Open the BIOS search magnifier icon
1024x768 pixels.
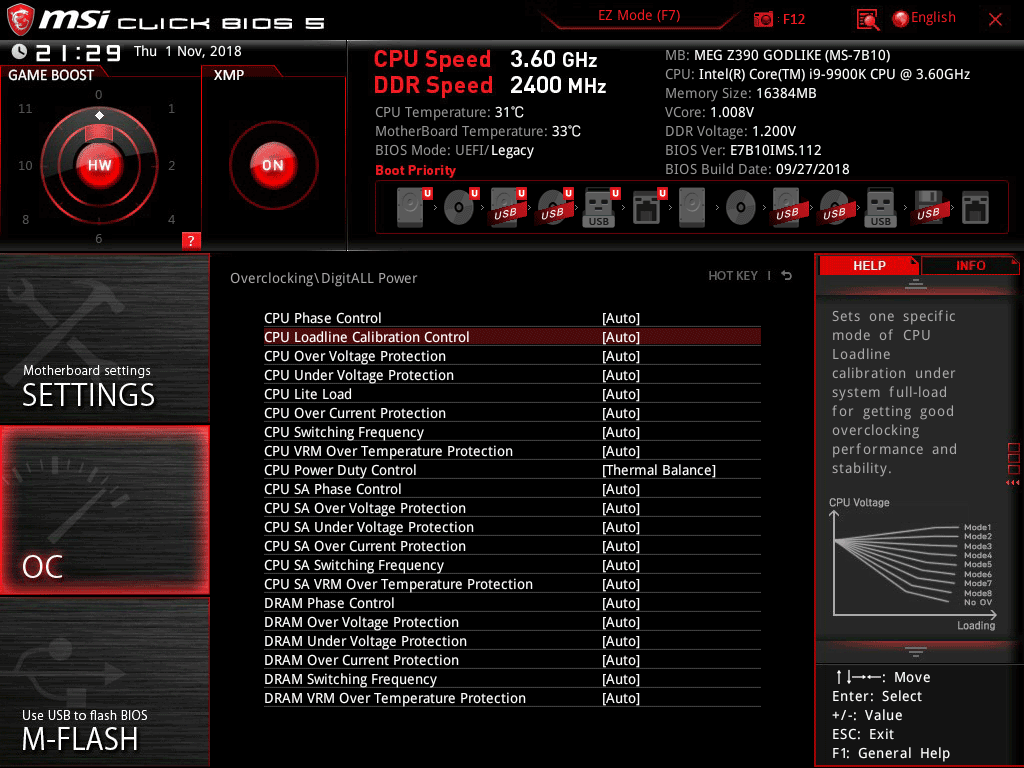pos(867,20)
